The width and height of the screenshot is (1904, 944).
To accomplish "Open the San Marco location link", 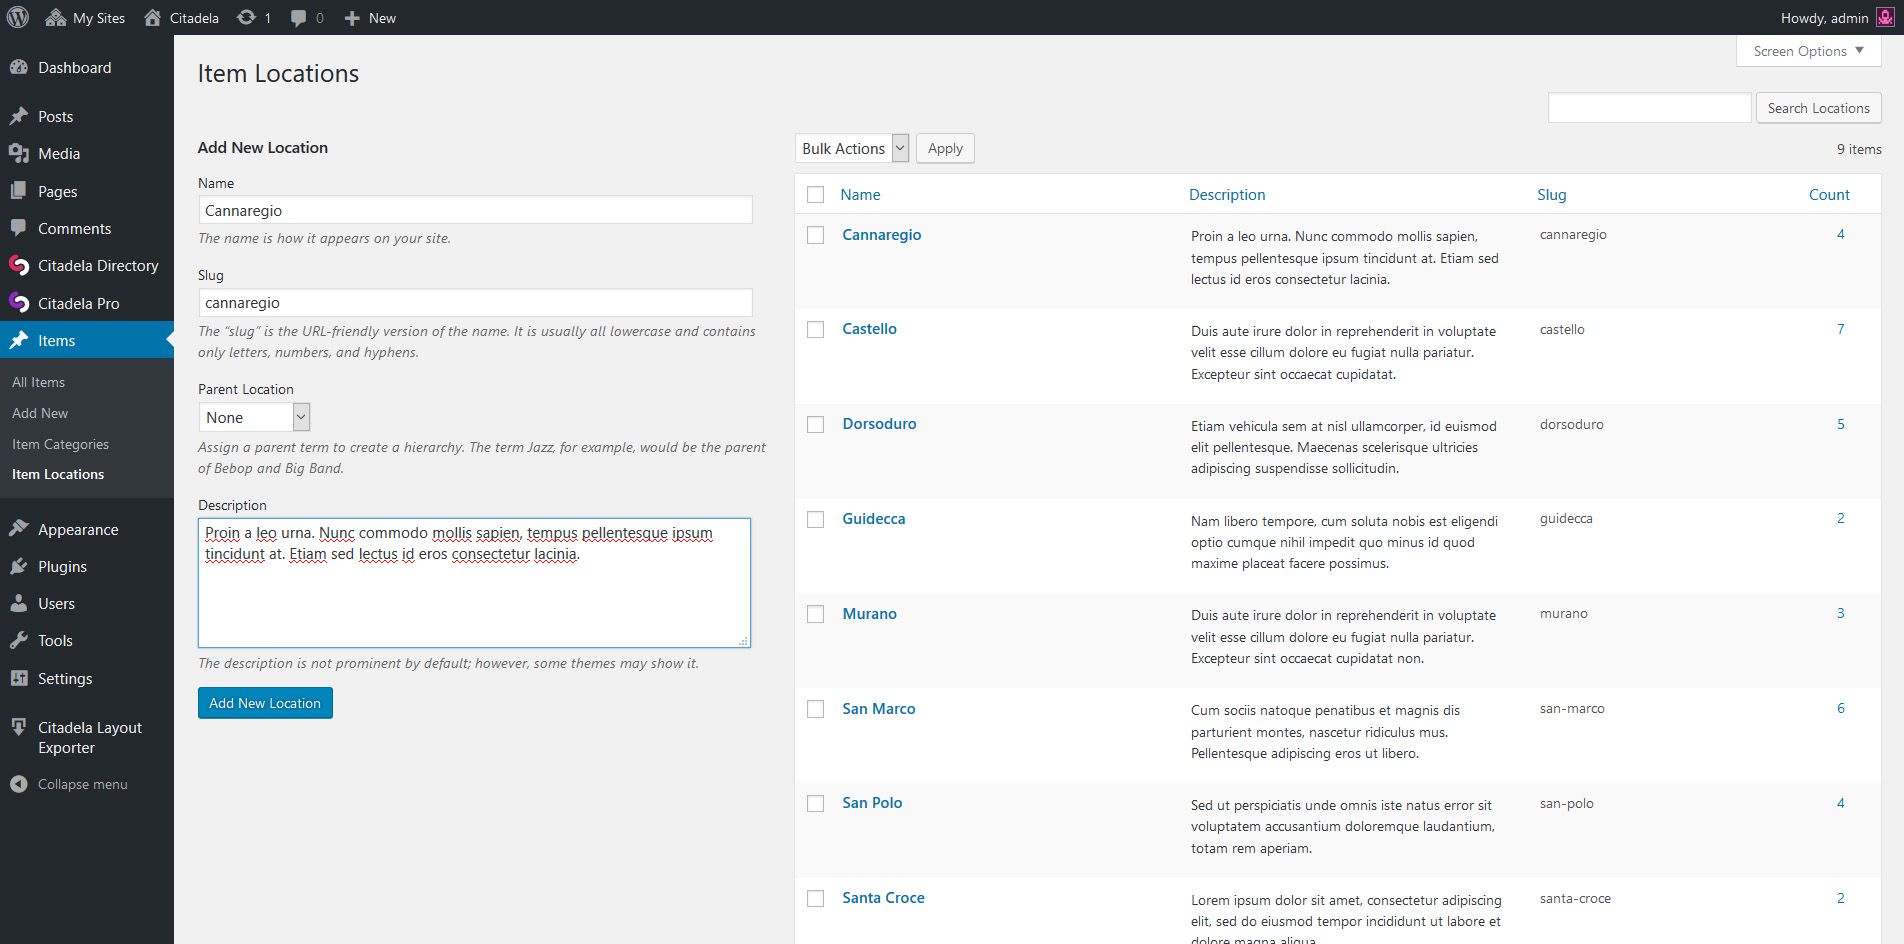I will coord(878,709).
